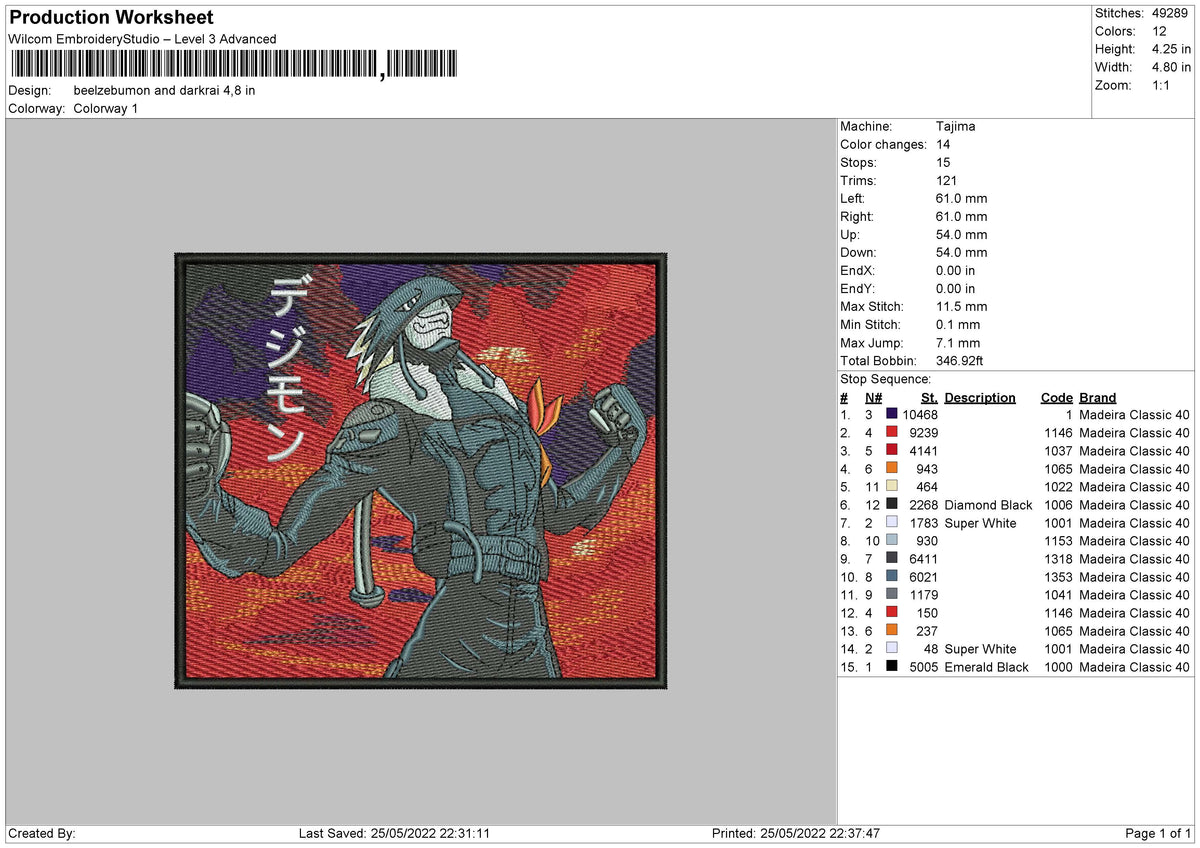Select the Created By label in the footer
The height and width of the screenshot is (848, 1200).
42,833
